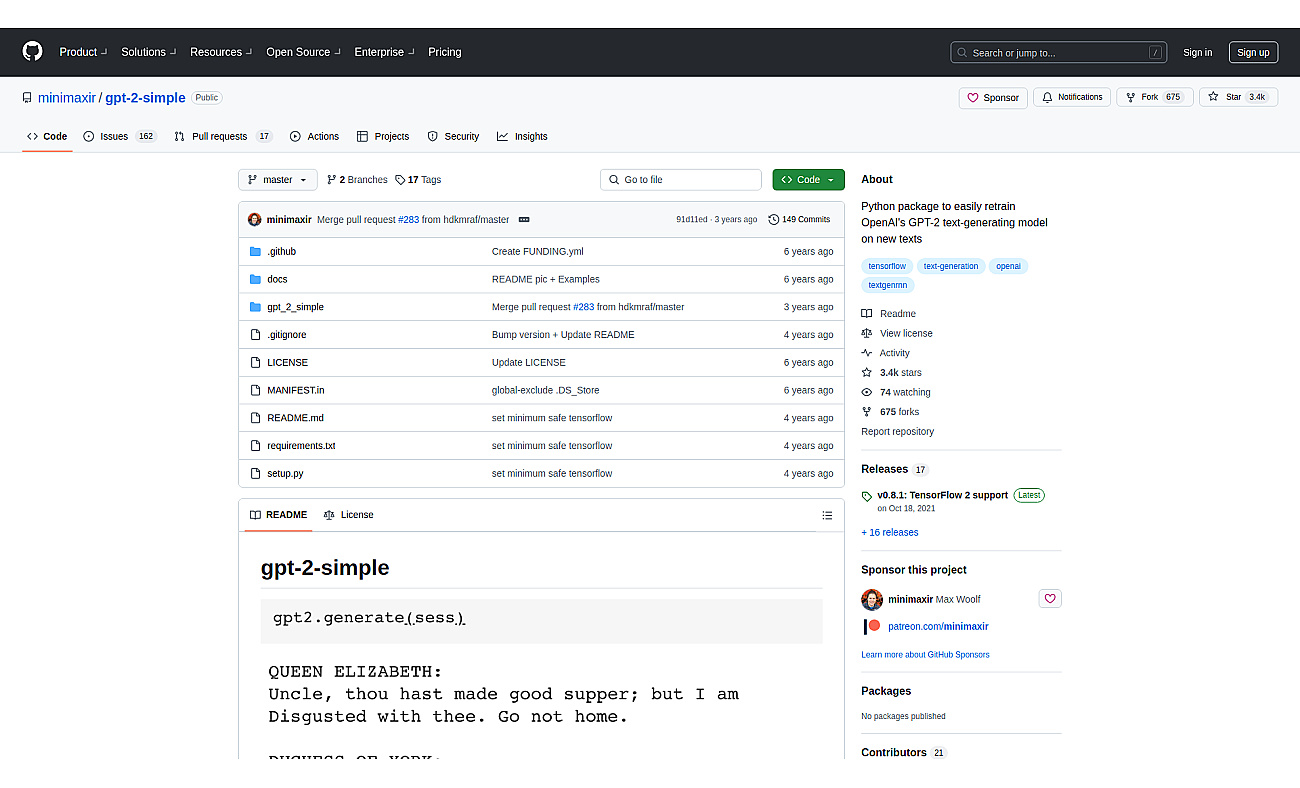Open the Solutions menu
This screenshot has width=1300, height=788.
[x=149, y=52]
